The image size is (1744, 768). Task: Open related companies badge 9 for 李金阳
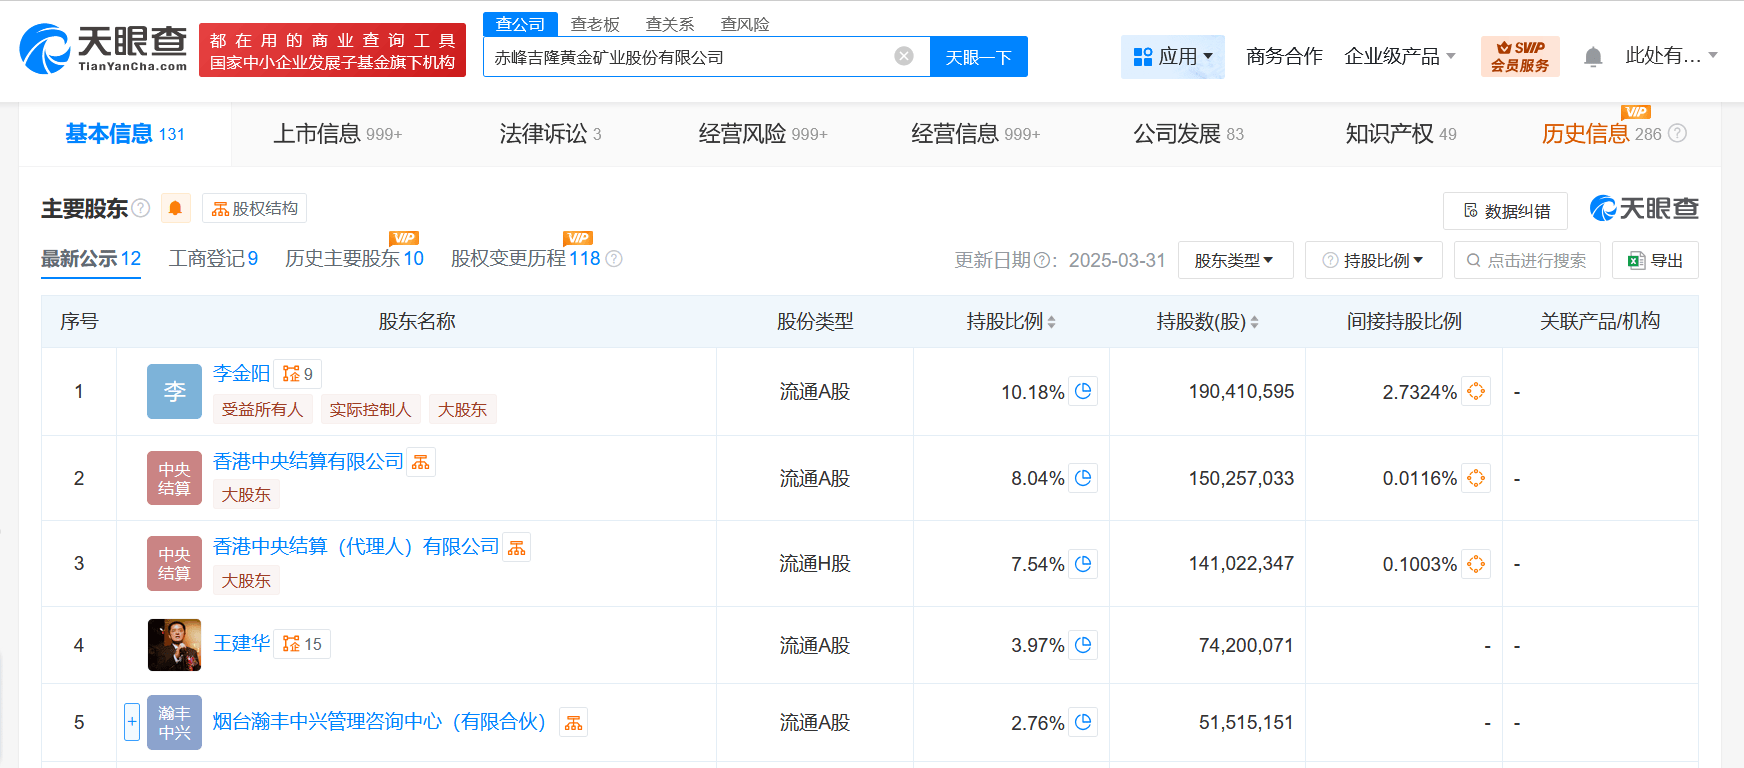[298, 374]
